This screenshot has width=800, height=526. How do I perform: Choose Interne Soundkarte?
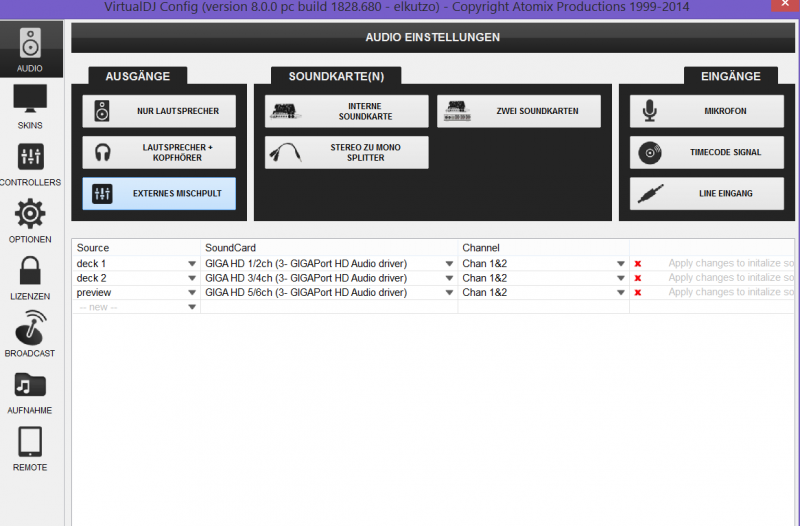(x=346, y=111)
